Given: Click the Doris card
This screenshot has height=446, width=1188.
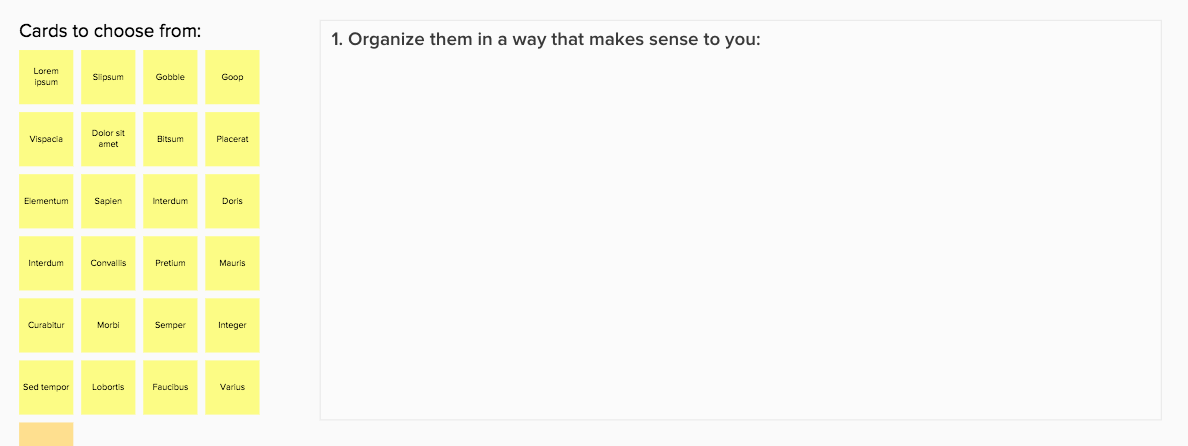Looking at the screenshot, I should pyautogui.click(x=232, y=201).
